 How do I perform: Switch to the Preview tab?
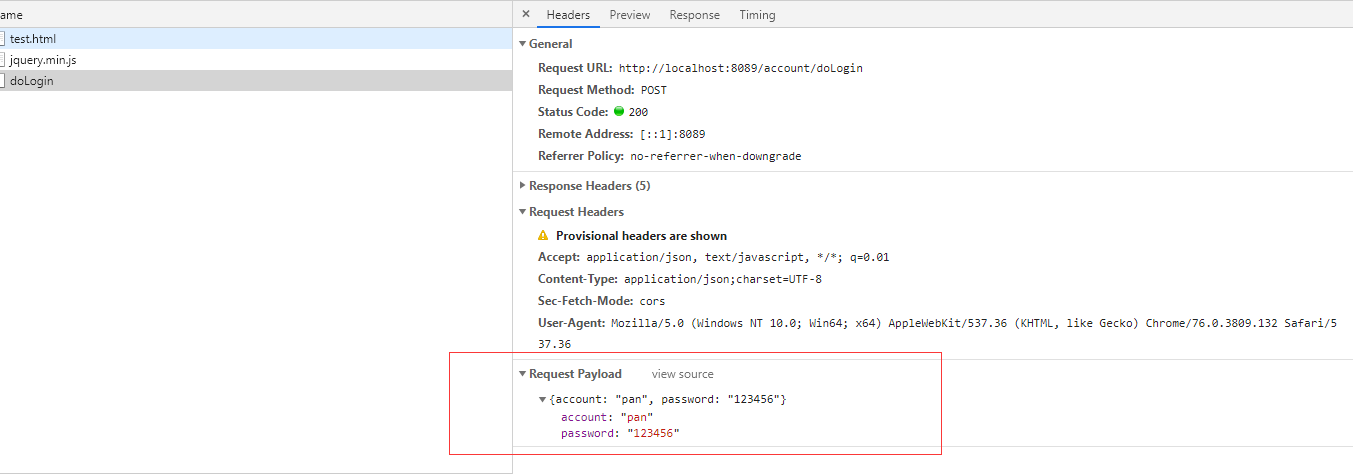[630, 15]
